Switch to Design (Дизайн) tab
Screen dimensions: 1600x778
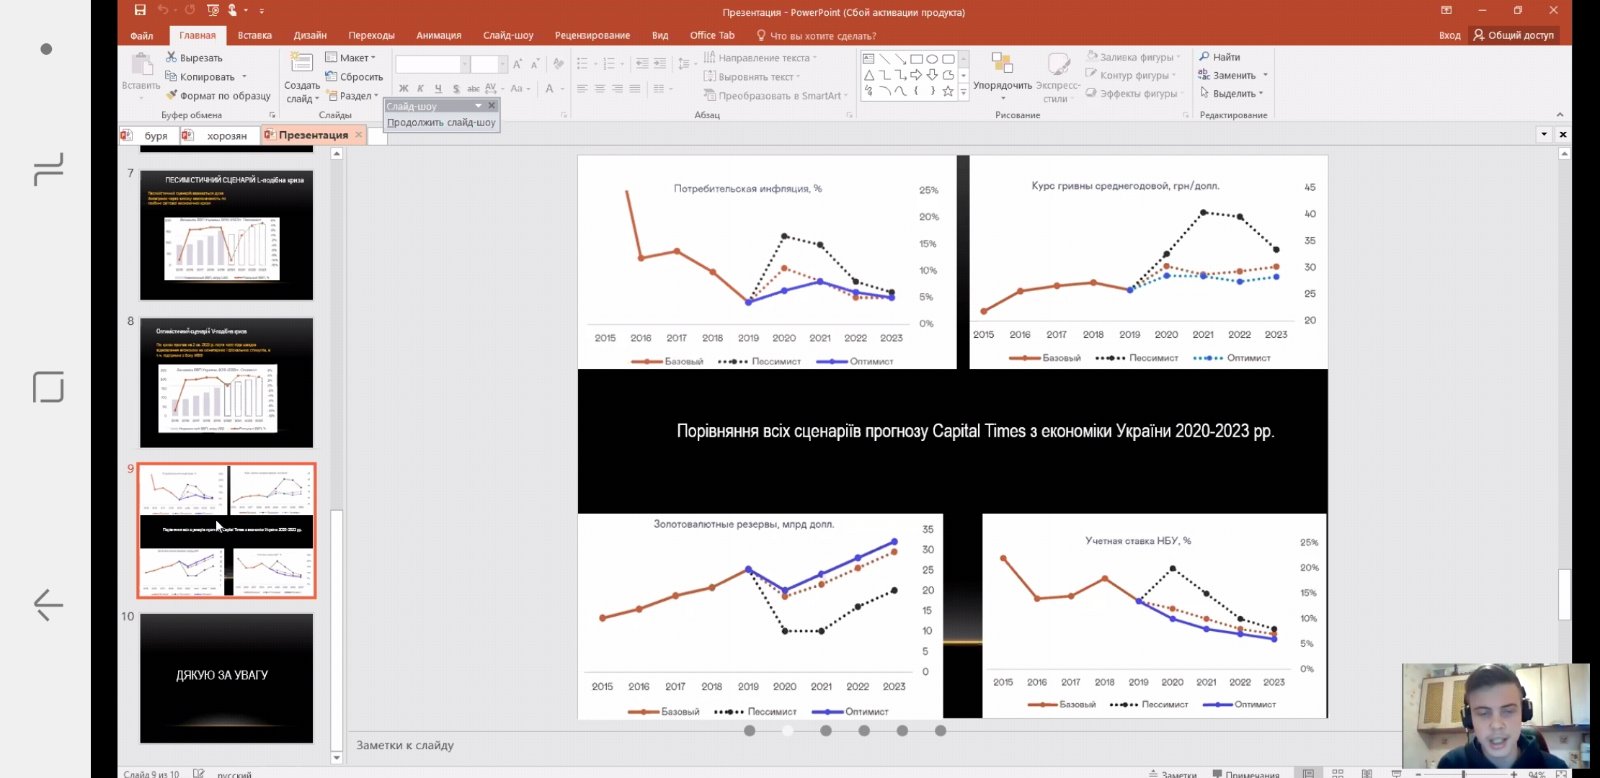coord(310,35)
